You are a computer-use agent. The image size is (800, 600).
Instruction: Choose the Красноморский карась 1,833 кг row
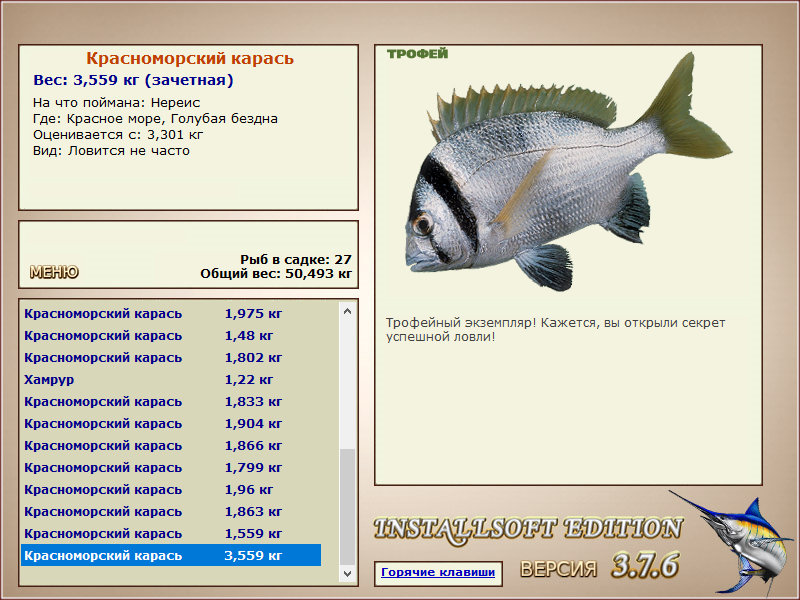point(171,402)
